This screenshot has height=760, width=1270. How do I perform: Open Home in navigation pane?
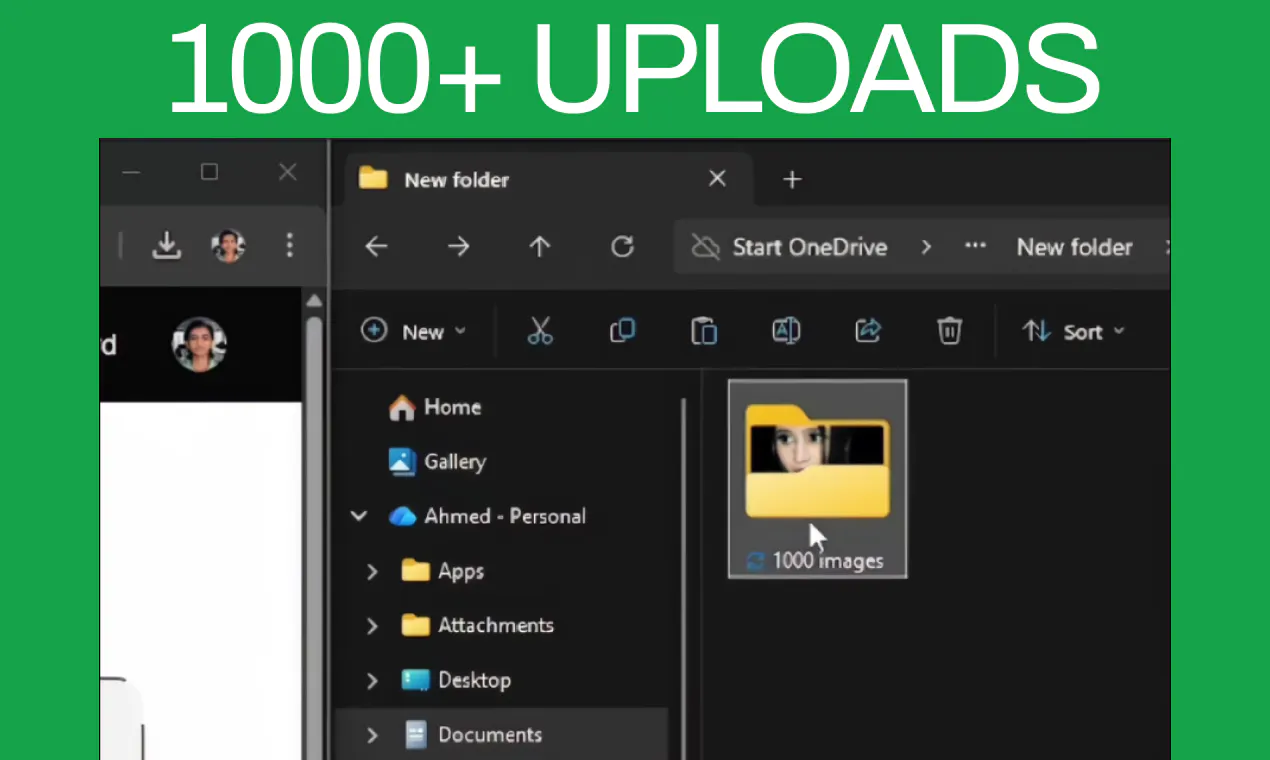tap(435, 407)
